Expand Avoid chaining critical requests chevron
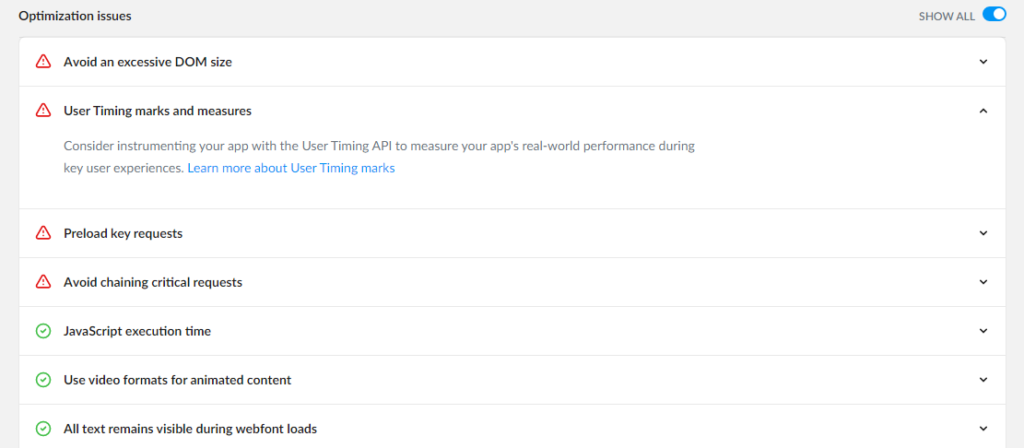The height and width of the screenshot is (448, 1024). tap(984, 282)
